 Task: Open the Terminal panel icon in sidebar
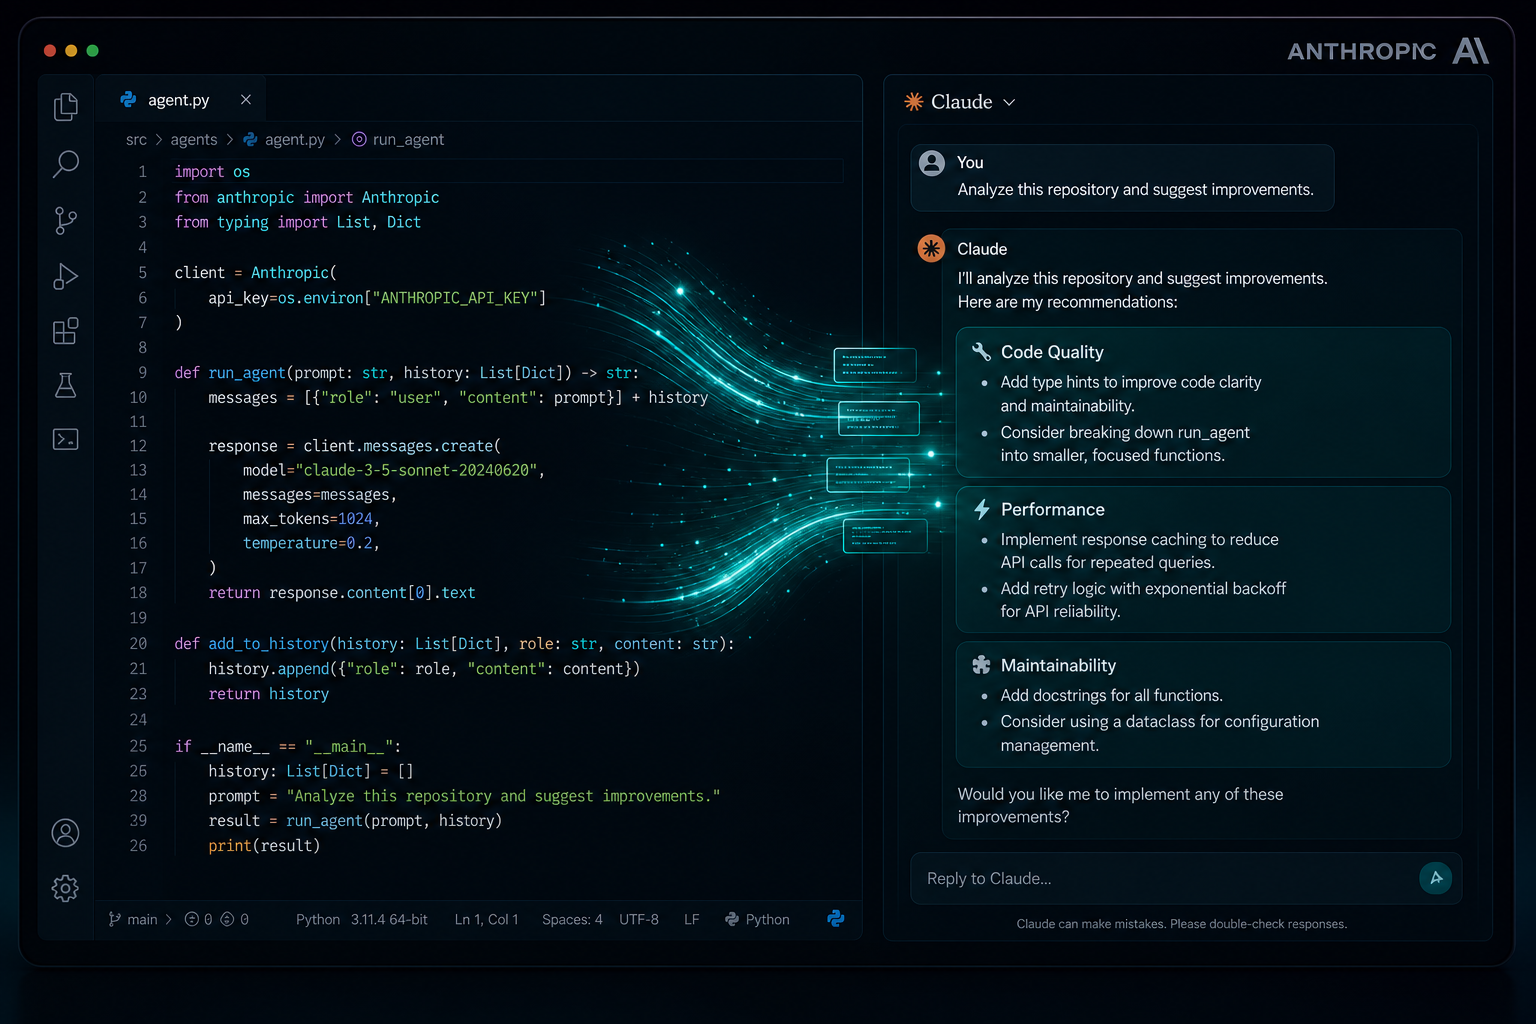point(65,439)
